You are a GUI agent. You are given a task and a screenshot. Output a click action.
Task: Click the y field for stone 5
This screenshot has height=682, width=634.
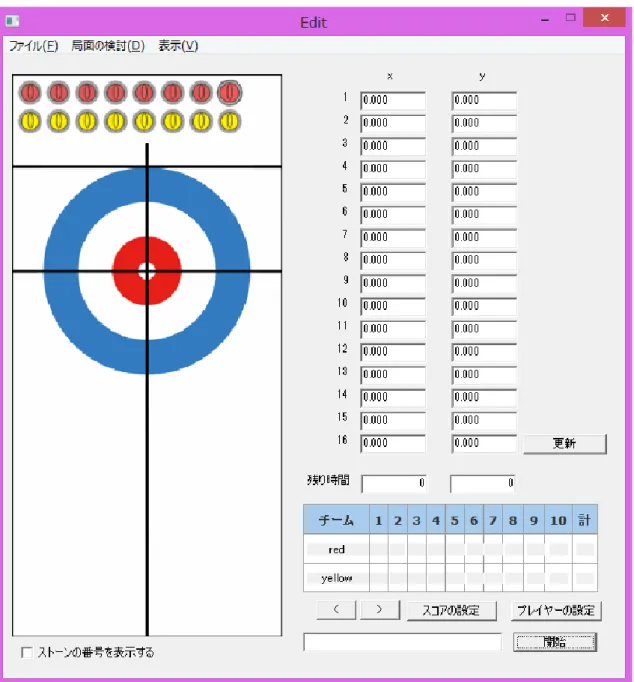[x=484, y=192]
